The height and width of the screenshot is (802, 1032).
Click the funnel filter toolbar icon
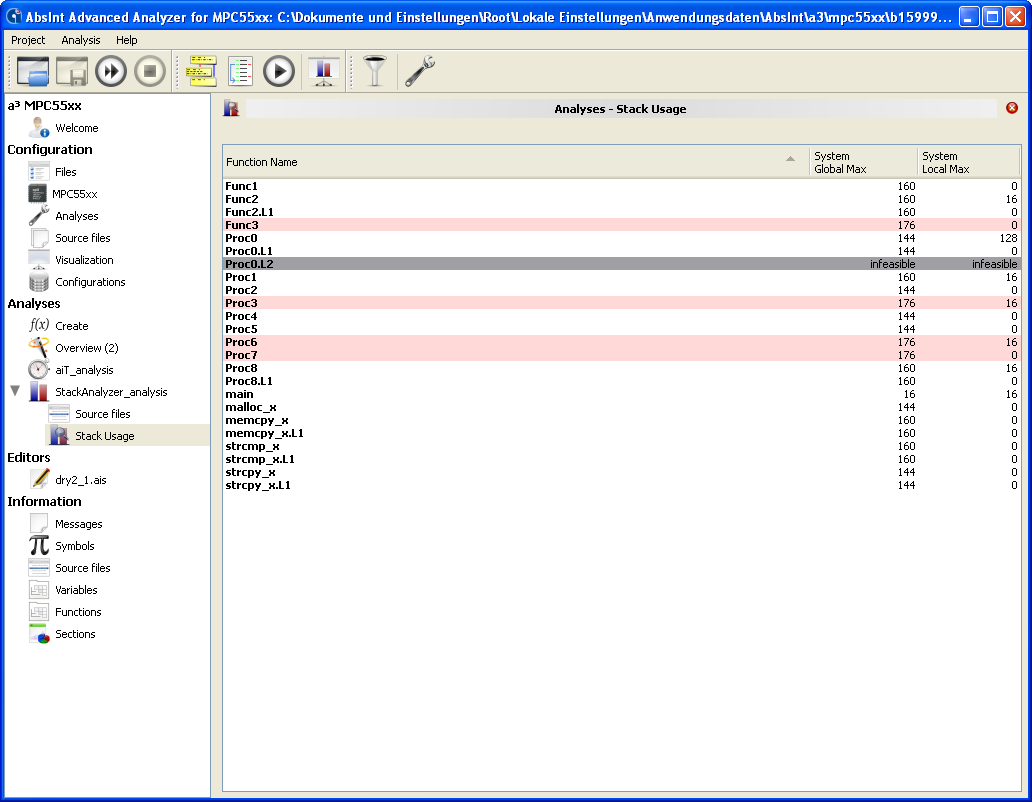pos(374,71)
